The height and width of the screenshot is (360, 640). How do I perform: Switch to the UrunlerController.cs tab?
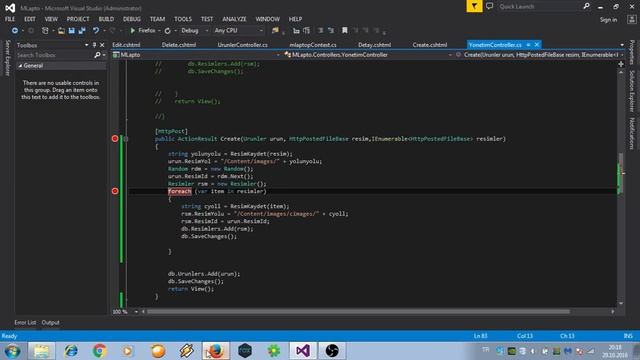tap(242, 45)
